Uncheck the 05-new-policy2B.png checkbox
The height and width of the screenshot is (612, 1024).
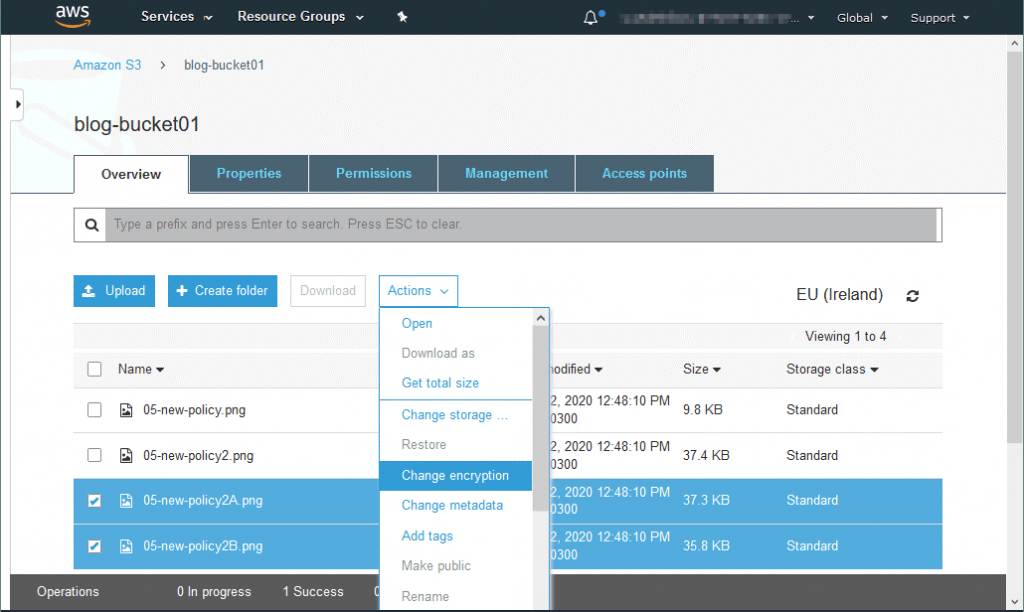95,546
